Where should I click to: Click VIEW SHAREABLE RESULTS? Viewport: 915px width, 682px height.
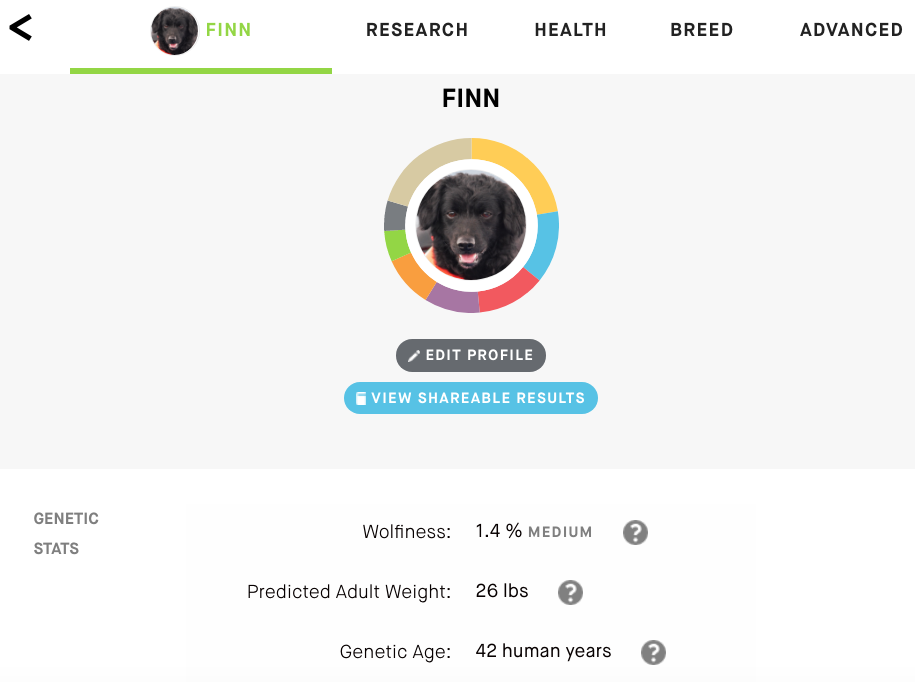470,397
